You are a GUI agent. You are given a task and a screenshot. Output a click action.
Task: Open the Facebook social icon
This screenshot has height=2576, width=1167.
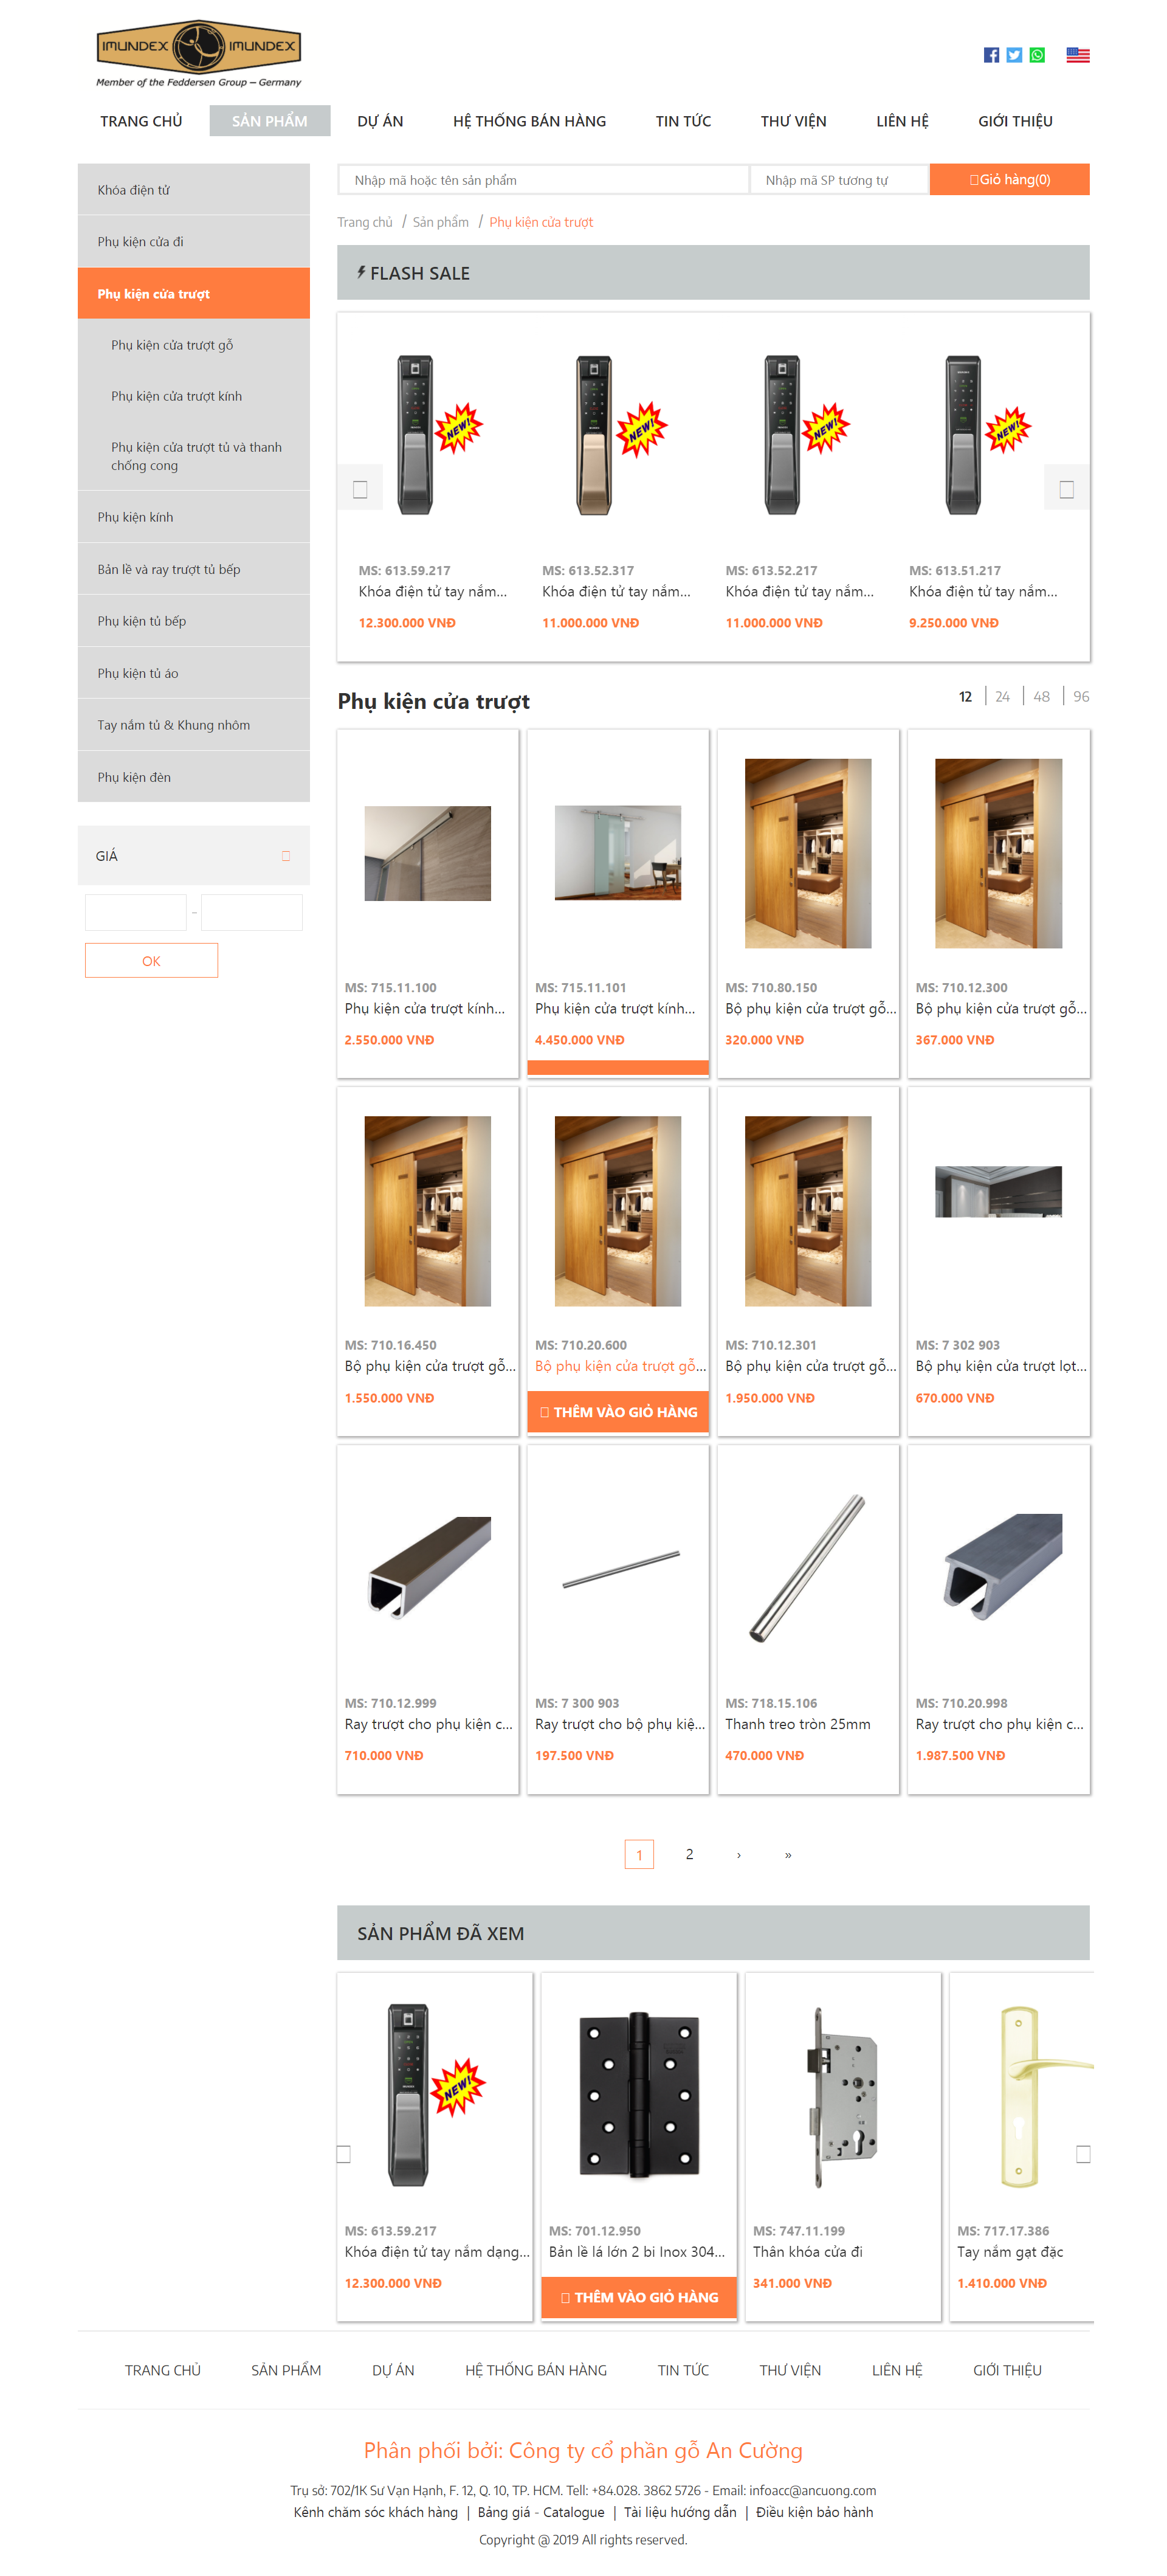[x=991, y=55]
